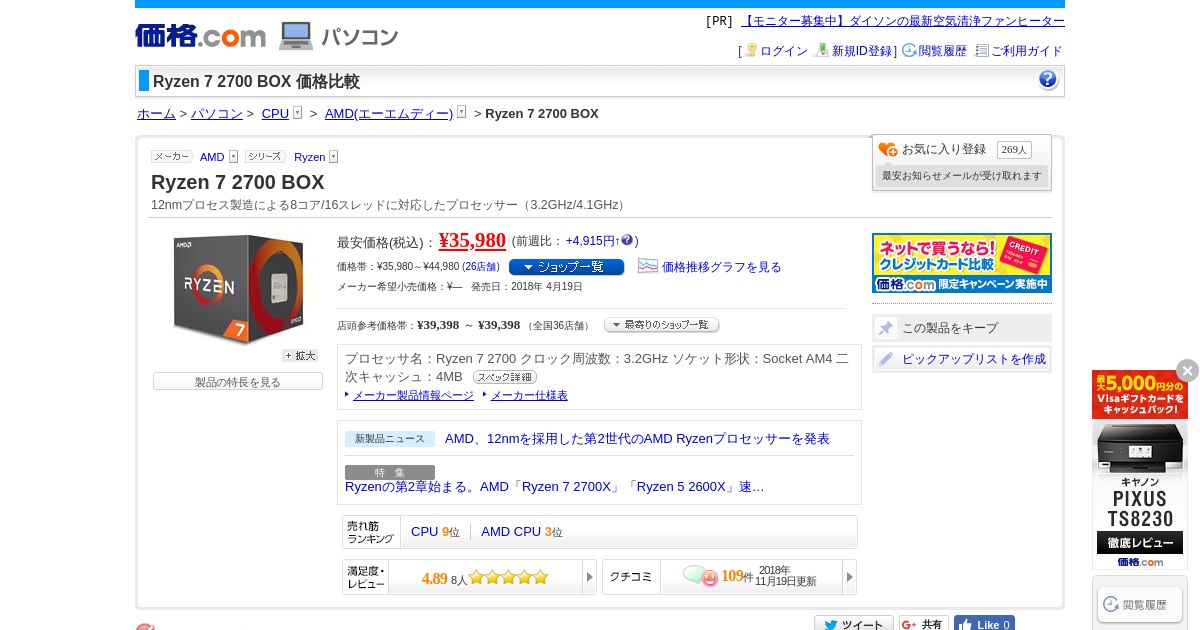Image resolution: width=1200 pixels, height=630 pixels.
Task: Click the 拡大 enlarge image button
Action: [x=300, y=356]
